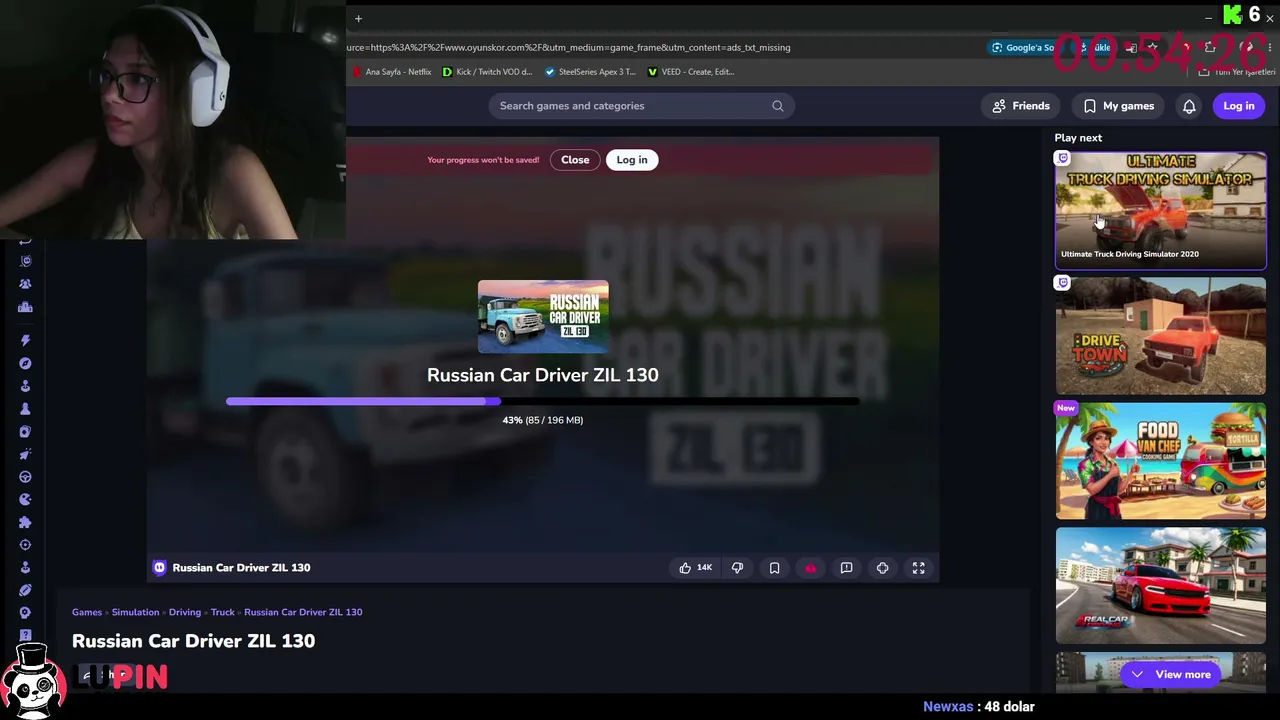Go to the Truck breadcrumb
The height and width of the screenshot is (720, 1280).
223,612
